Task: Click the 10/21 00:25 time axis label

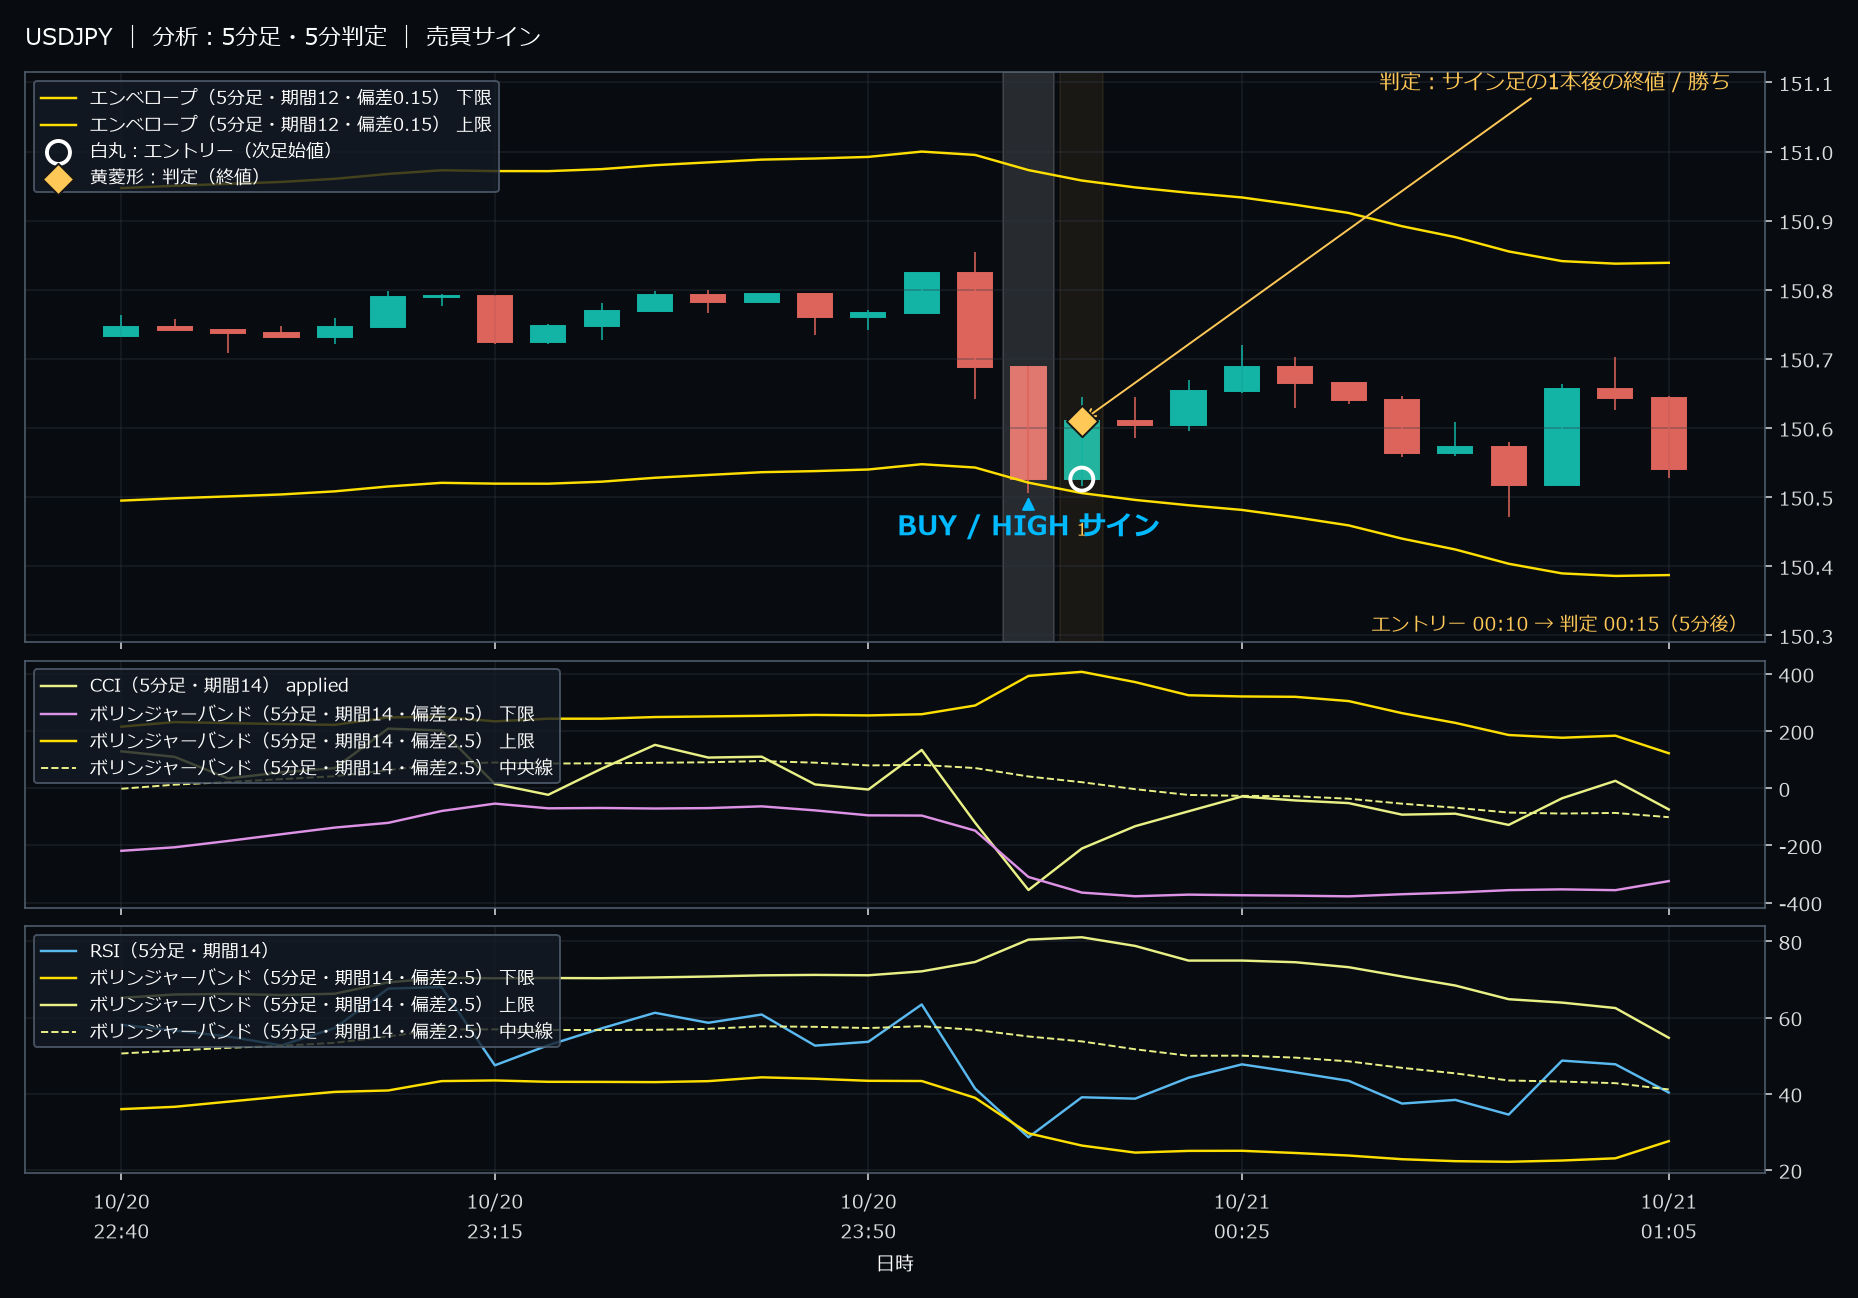Action: tap(1242, 1217)
